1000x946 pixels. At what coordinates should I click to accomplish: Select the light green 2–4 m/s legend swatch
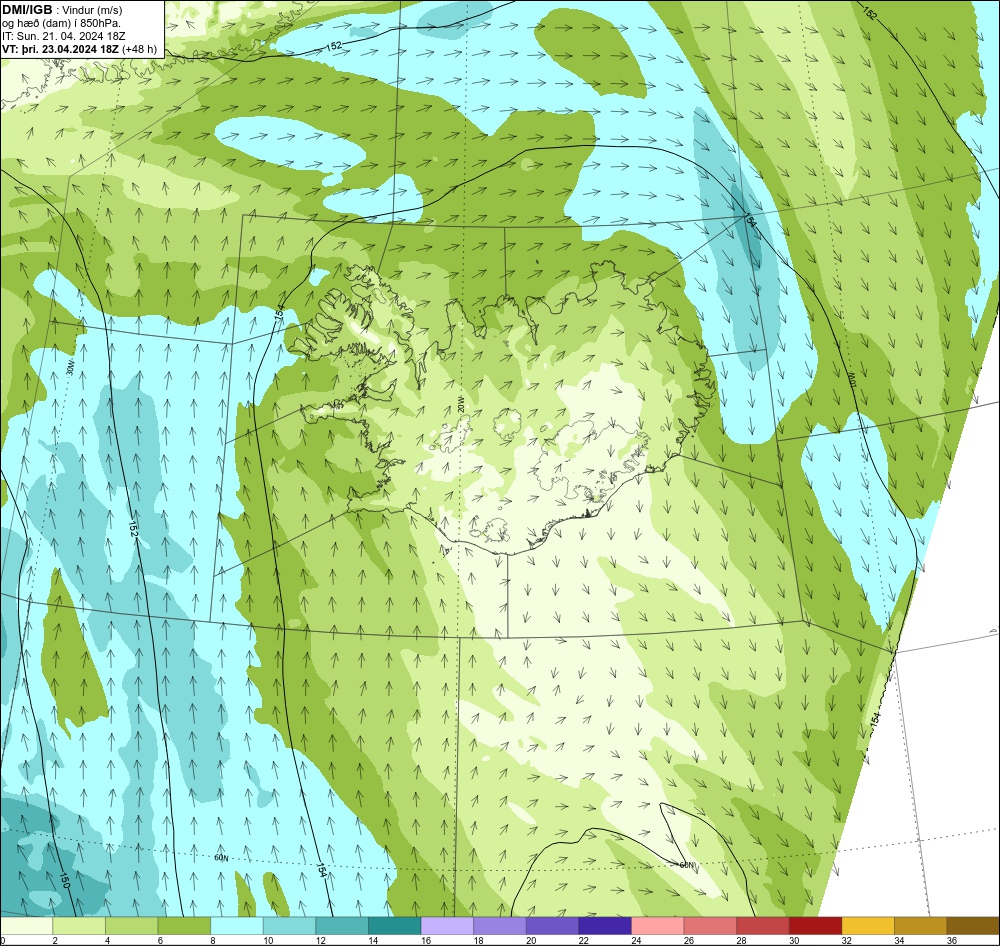click(79, 926)
